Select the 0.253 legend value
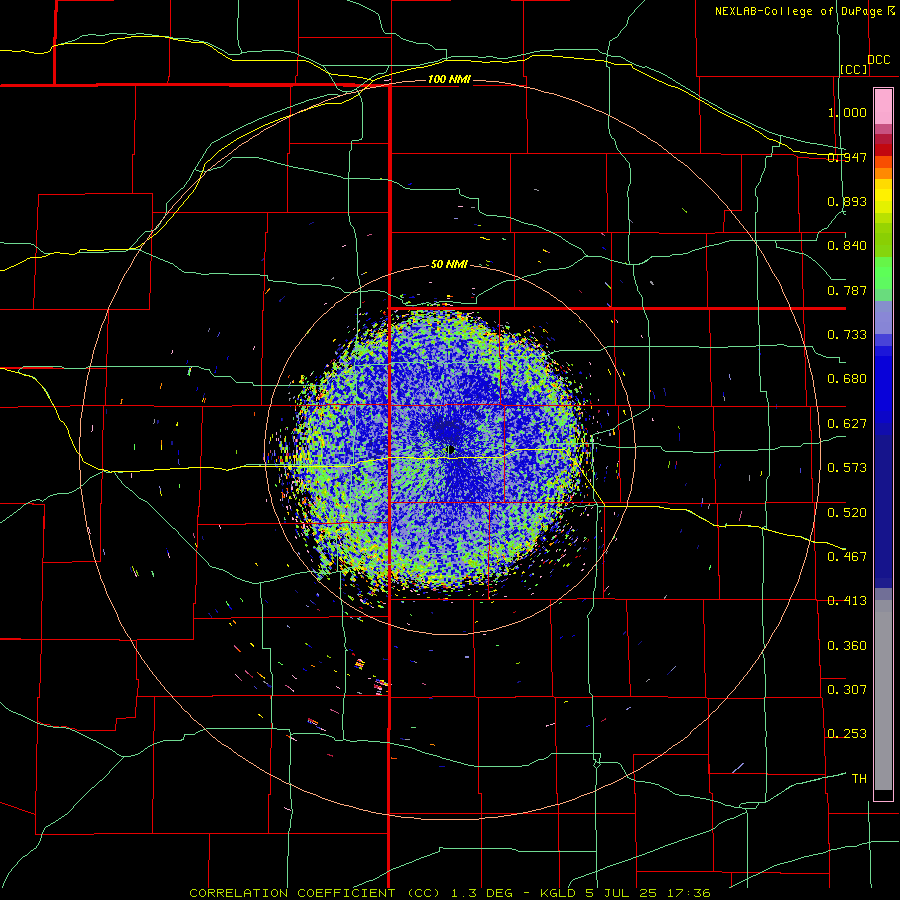The height and width of the screenshot is (900, 900). click(847, 734)
